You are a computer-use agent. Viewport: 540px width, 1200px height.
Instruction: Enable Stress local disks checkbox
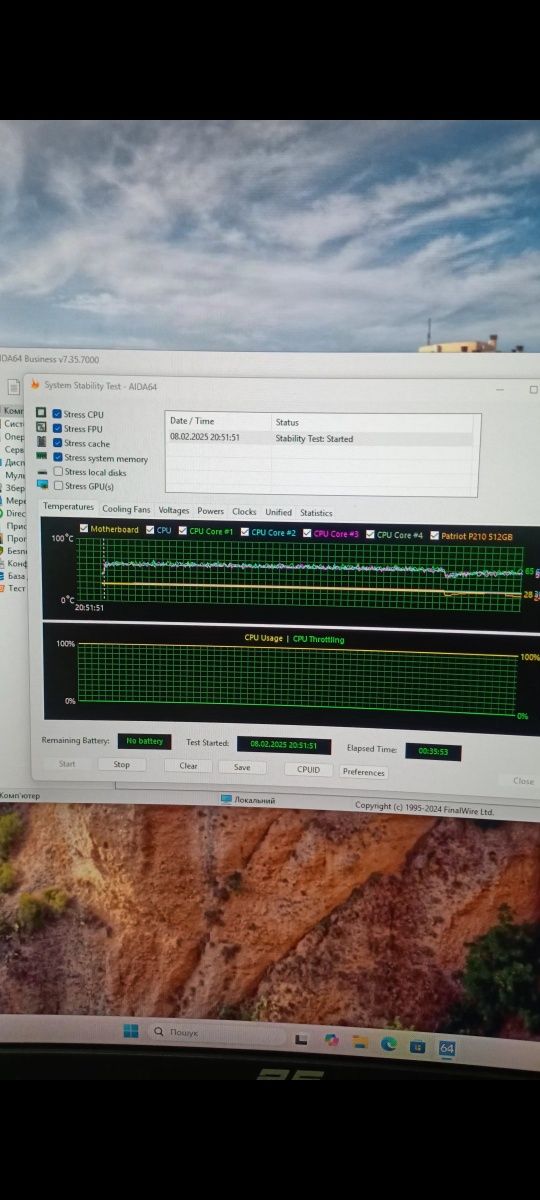click(x=57, y=471)
